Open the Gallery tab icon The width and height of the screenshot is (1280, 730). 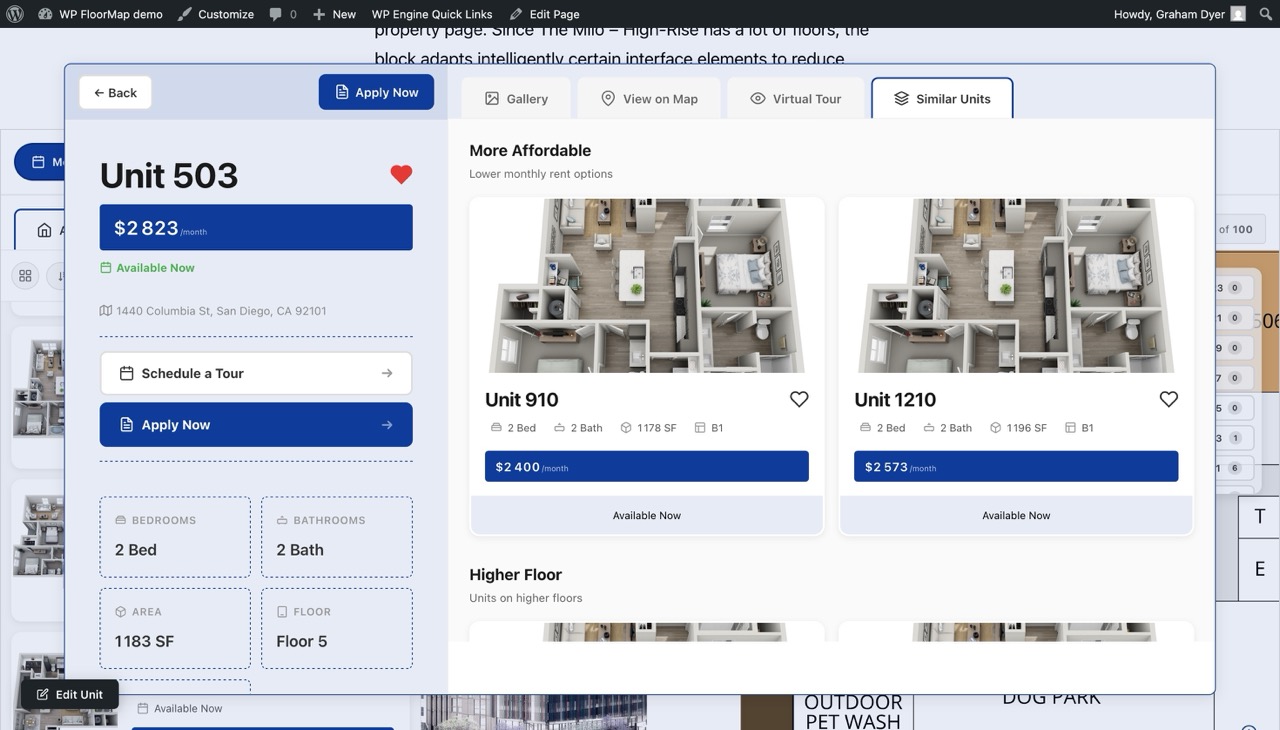pos(490,98)
